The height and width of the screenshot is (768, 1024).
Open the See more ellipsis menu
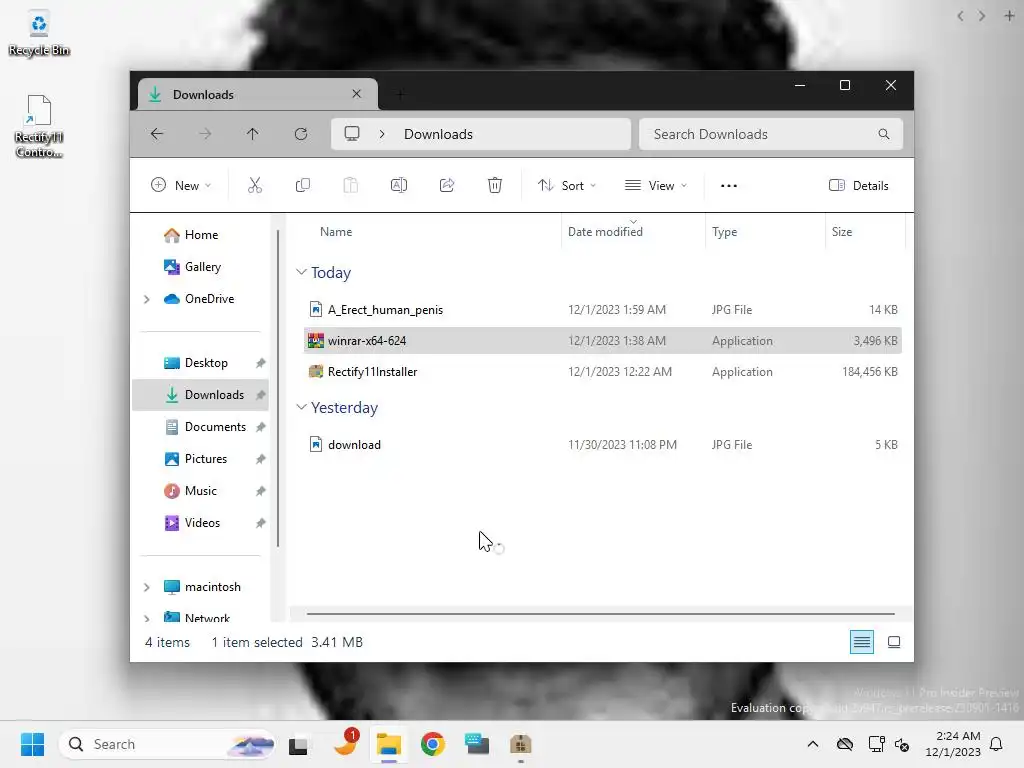tap(729, 185)
